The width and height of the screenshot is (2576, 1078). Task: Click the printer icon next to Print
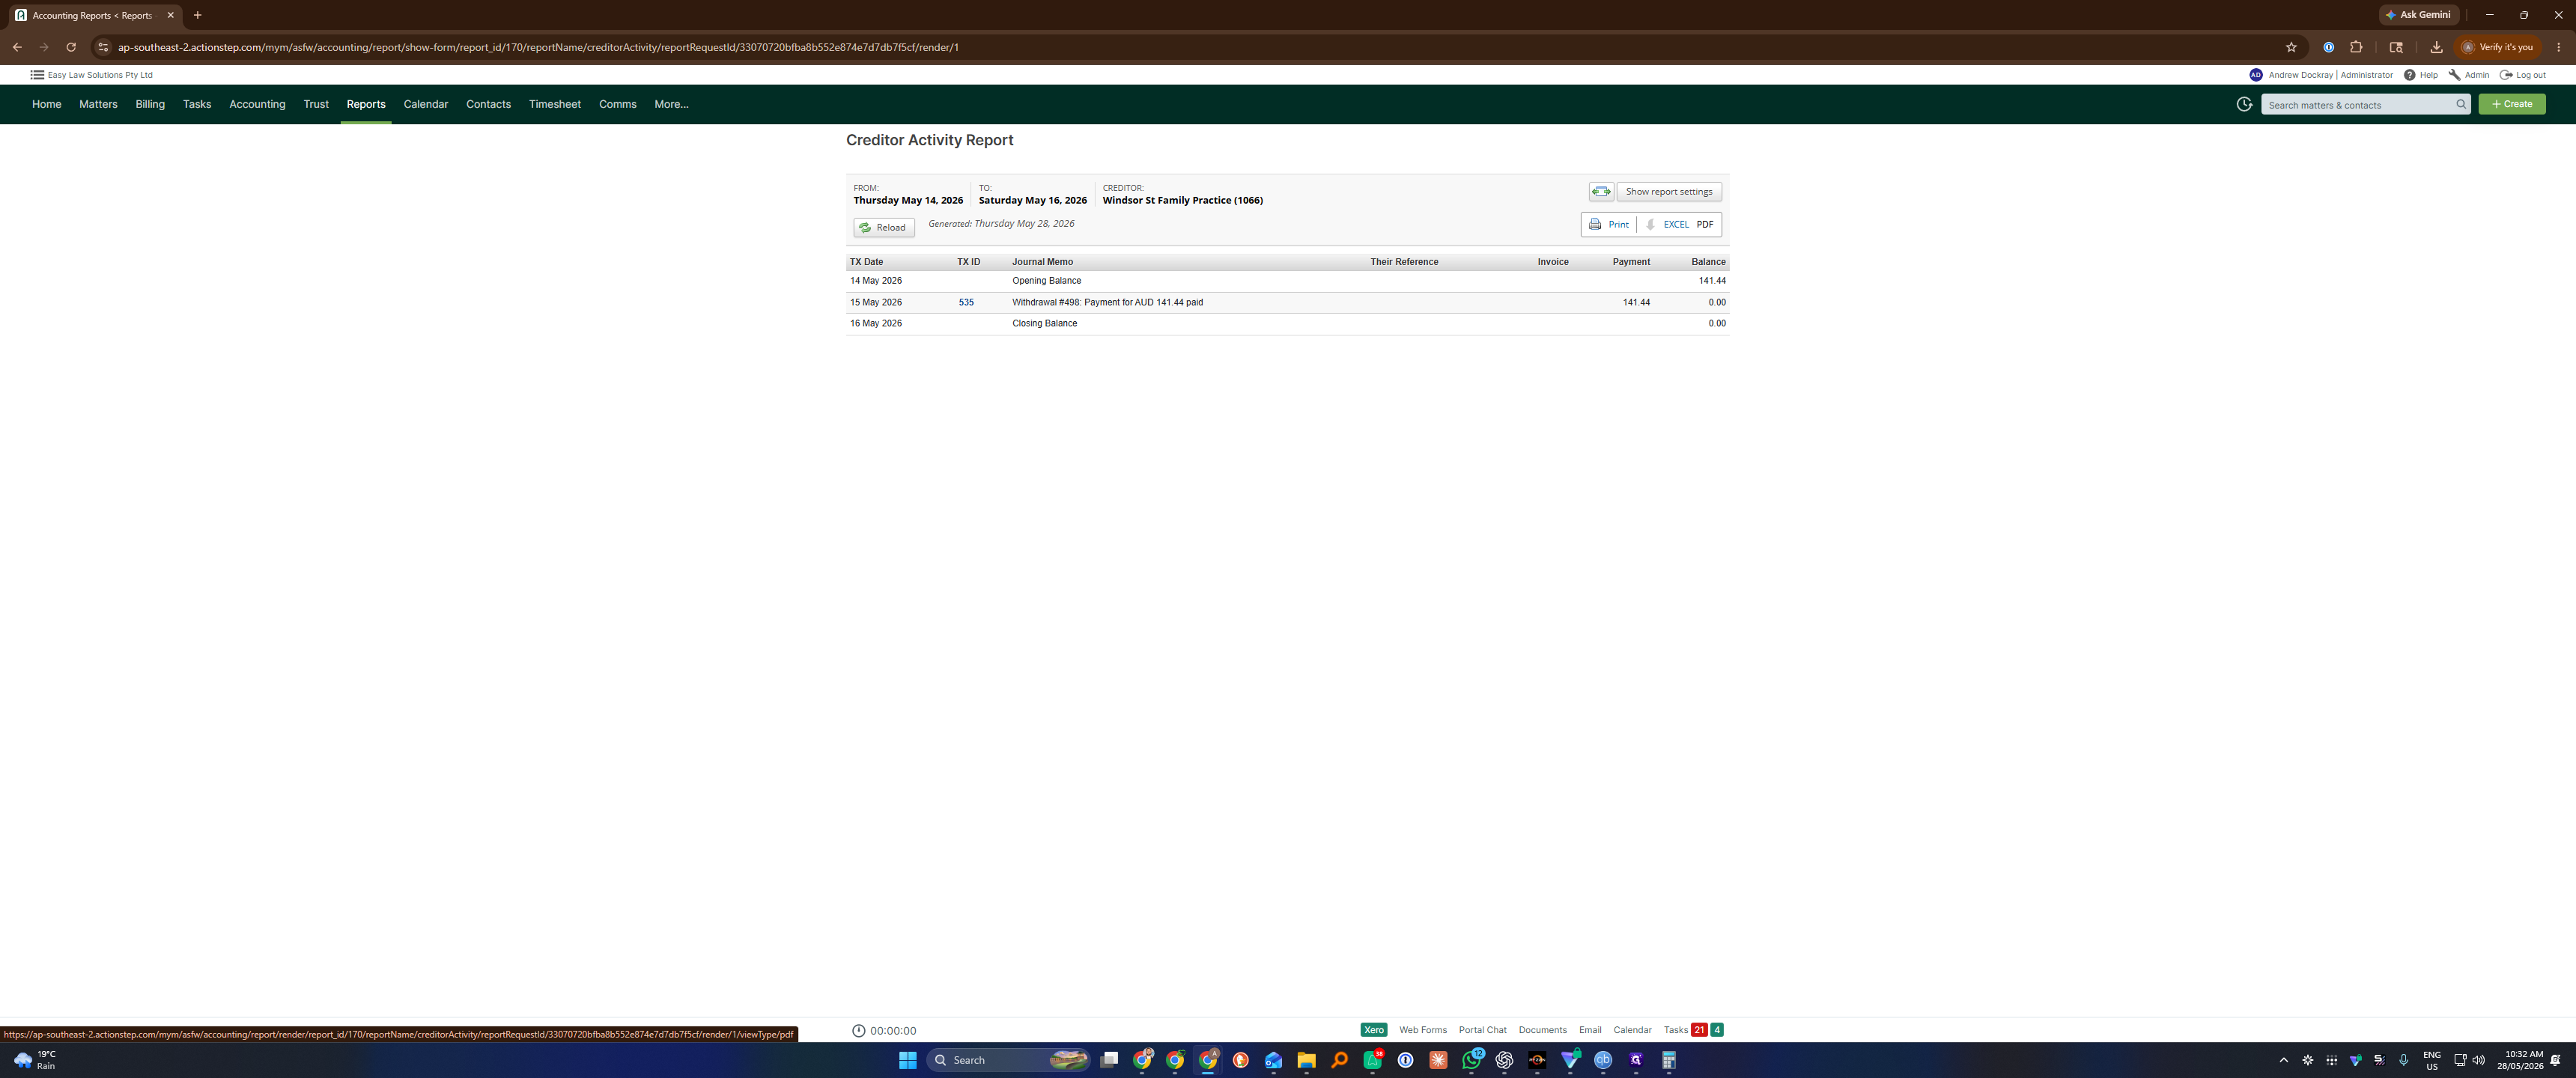[1595, 225]
